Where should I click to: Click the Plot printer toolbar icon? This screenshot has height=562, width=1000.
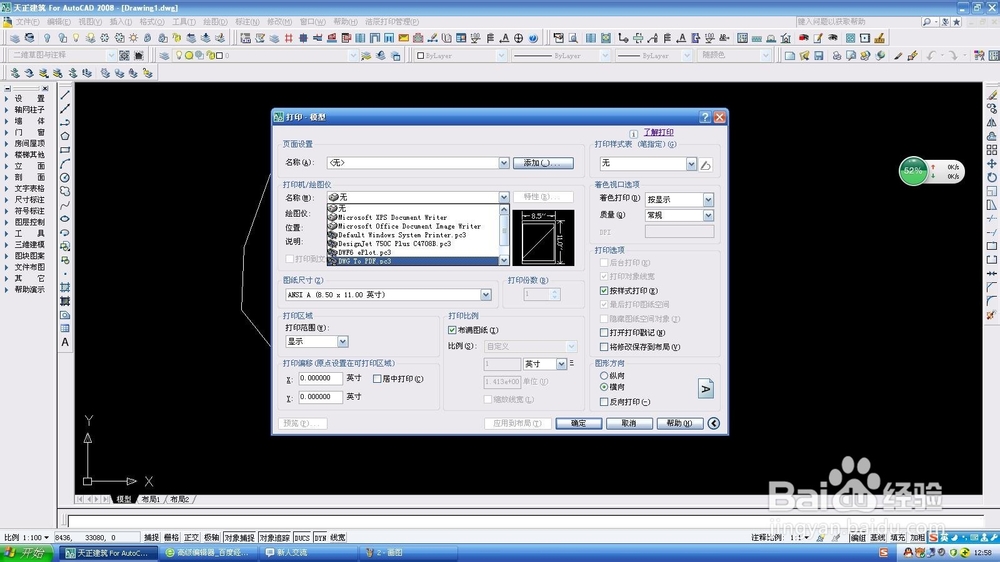tap(836, 55)
